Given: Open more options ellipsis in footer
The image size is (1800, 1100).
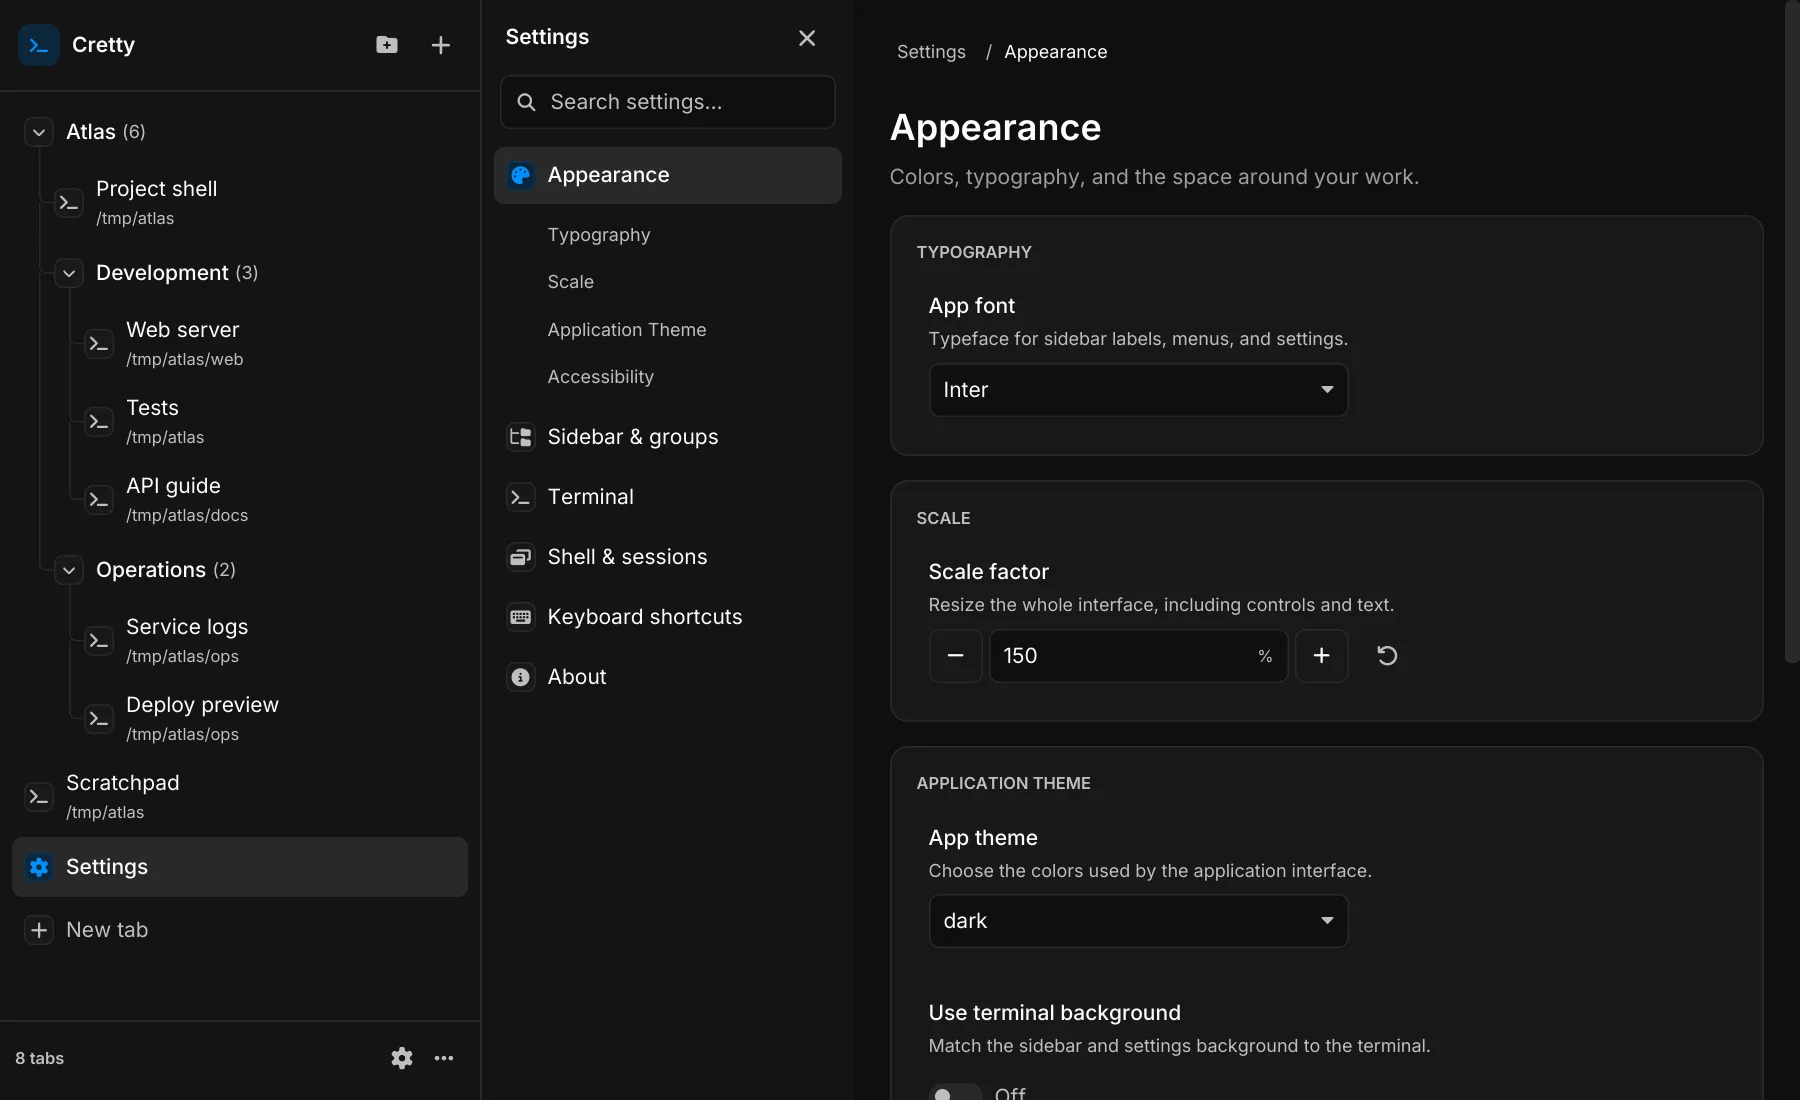Looking at the screenshot, I should (x=444, y=1058).
